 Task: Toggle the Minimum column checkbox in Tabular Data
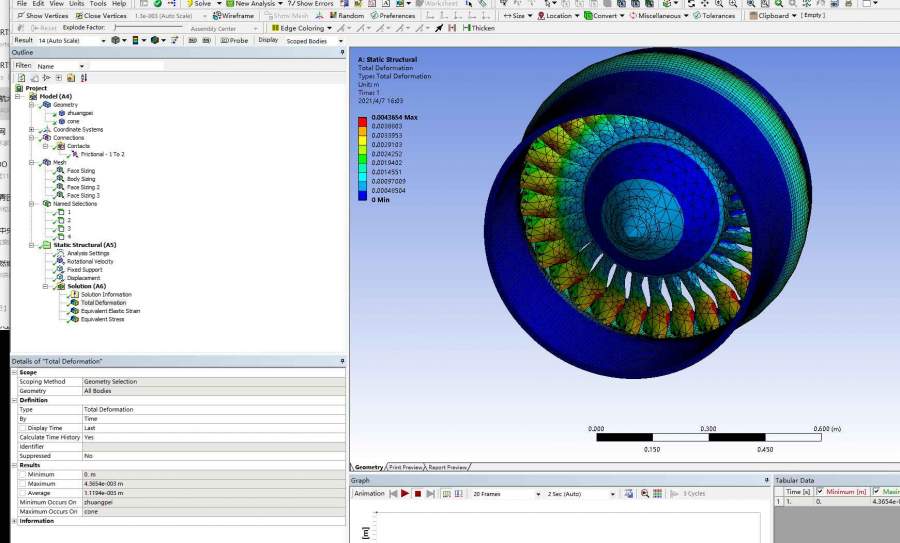(x=821, y=491)
